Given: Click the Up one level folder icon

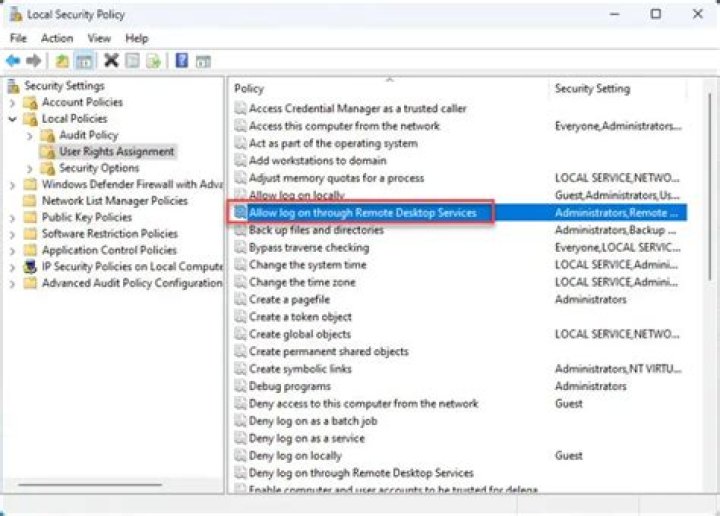Looking at the screenshot, I should [62, 61].
